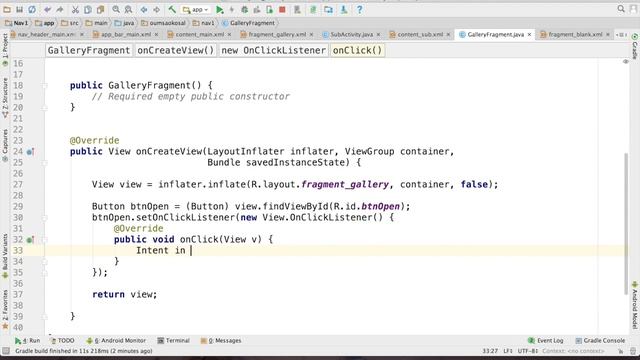Open the Gradle tool window on right
Viewport: 640px width, 360px height.
(x=635, y=46)
